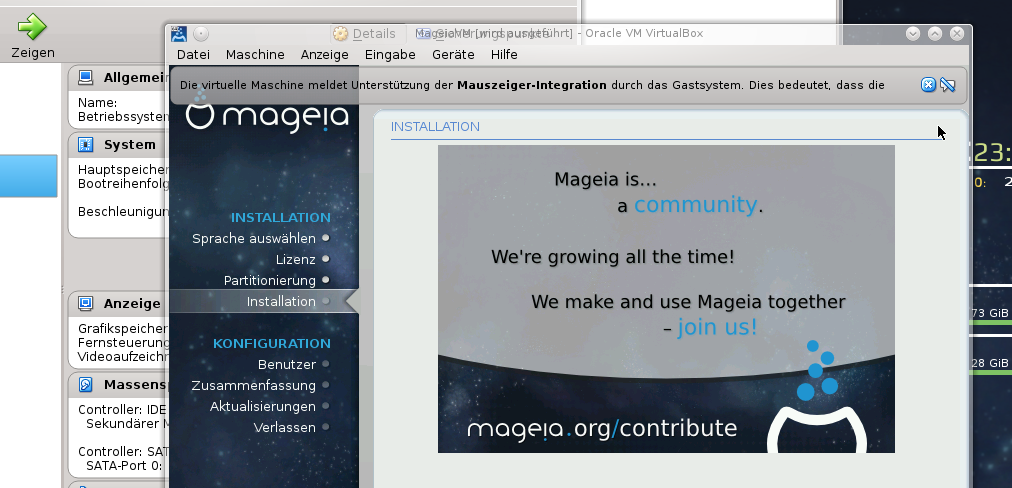Click the blue 'community' word in slideshow
The height and width of the screenshot is (488, 1012).
pyautogui.click(x=695, y=205)
